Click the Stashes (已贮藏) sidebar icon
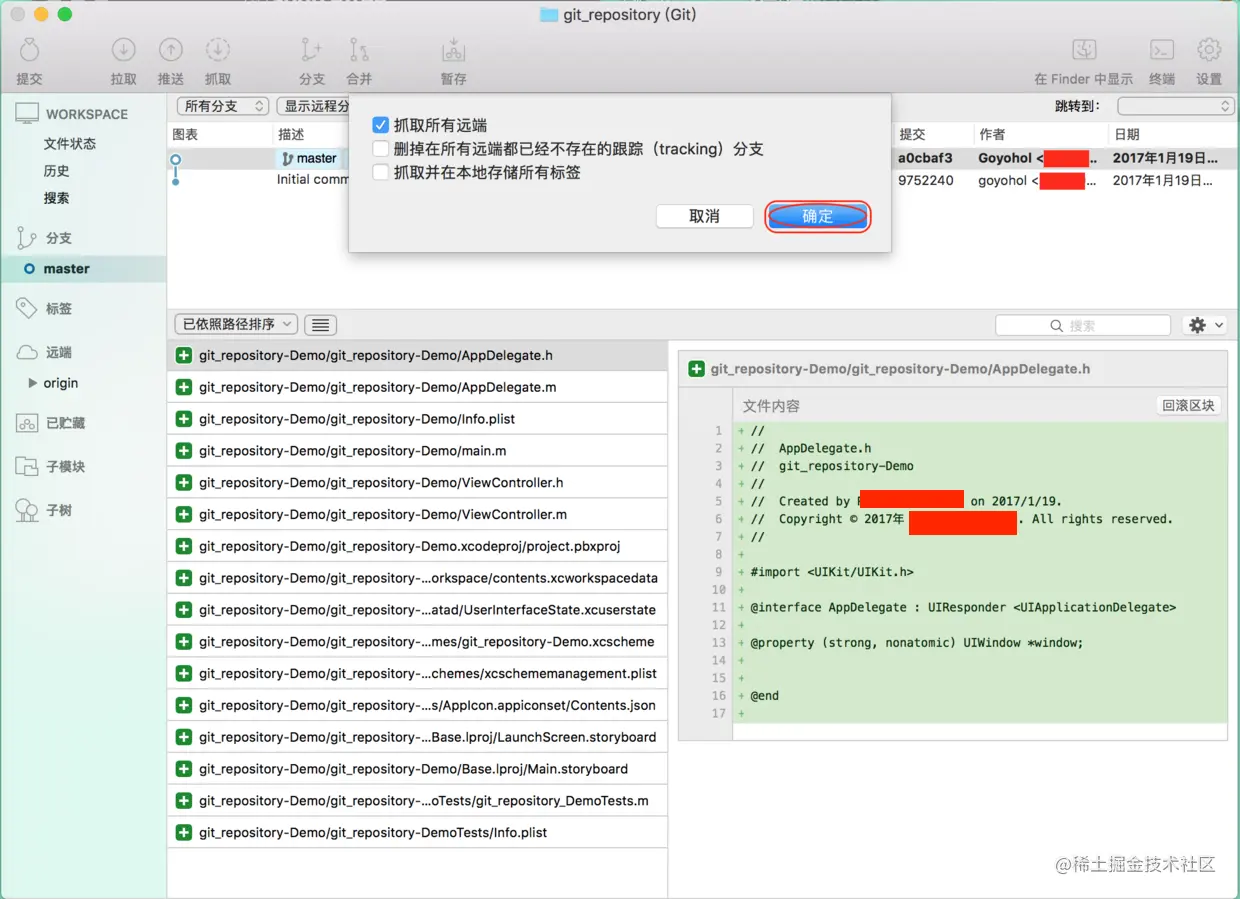The width and height of the screenshot is (1240, 899). (27, 423)
